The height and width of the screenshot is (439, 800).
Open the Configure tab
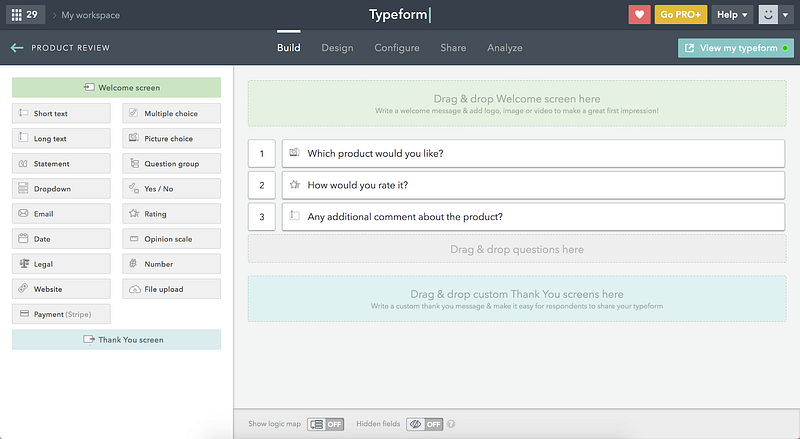pyautogui.click(x=397, y=47)
